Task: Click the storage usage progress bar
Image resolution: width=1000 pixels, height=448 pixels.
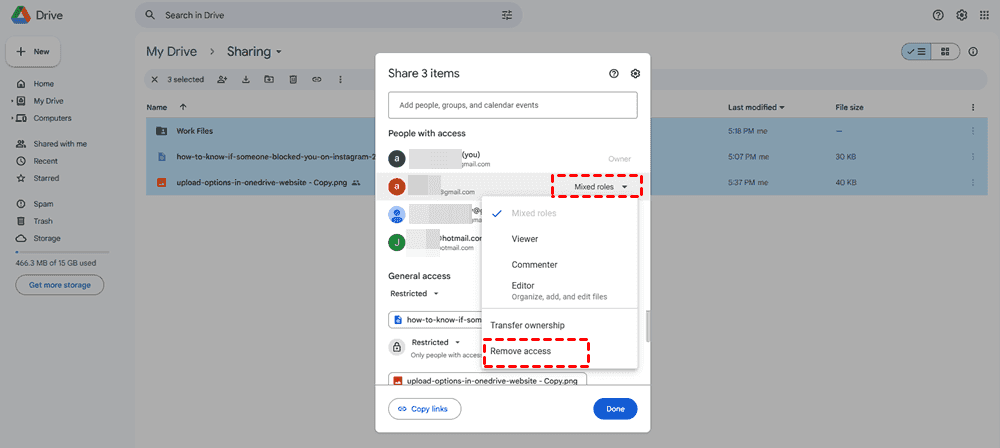Action: (62, 253)
